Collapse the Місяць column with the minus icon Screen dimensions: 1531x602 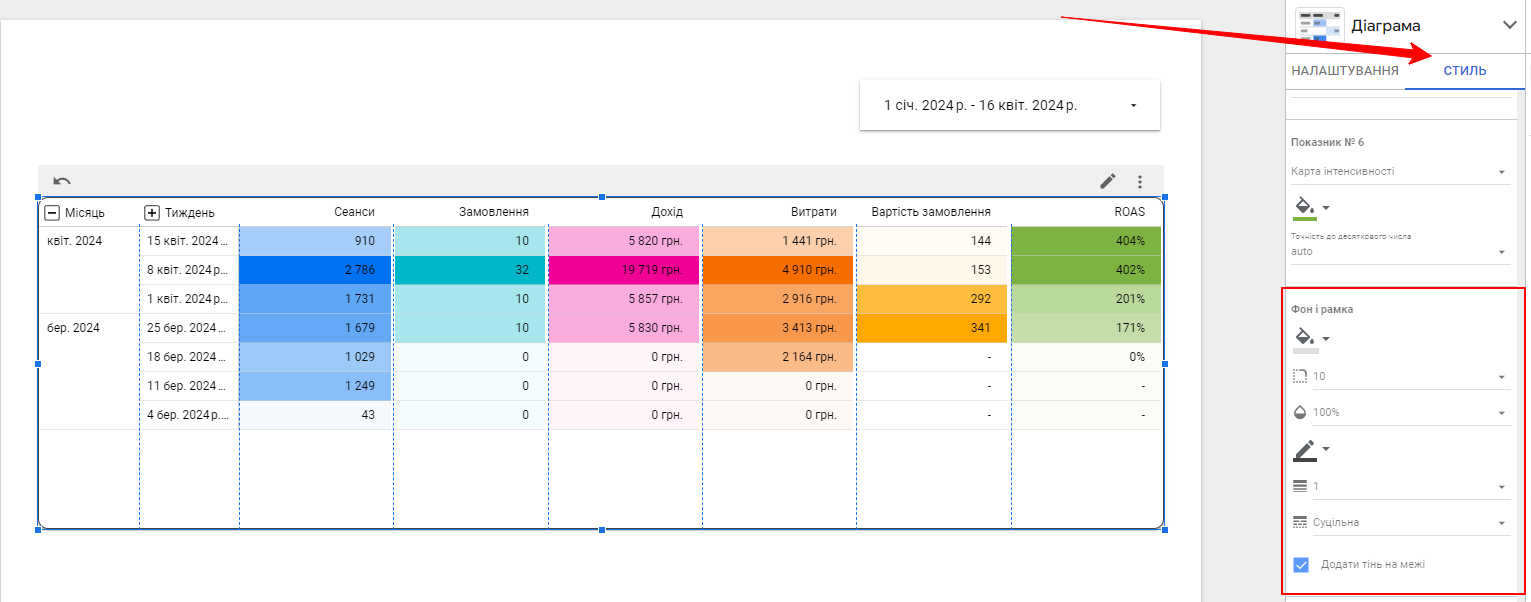pyautogui.click(x=52, y=212)
